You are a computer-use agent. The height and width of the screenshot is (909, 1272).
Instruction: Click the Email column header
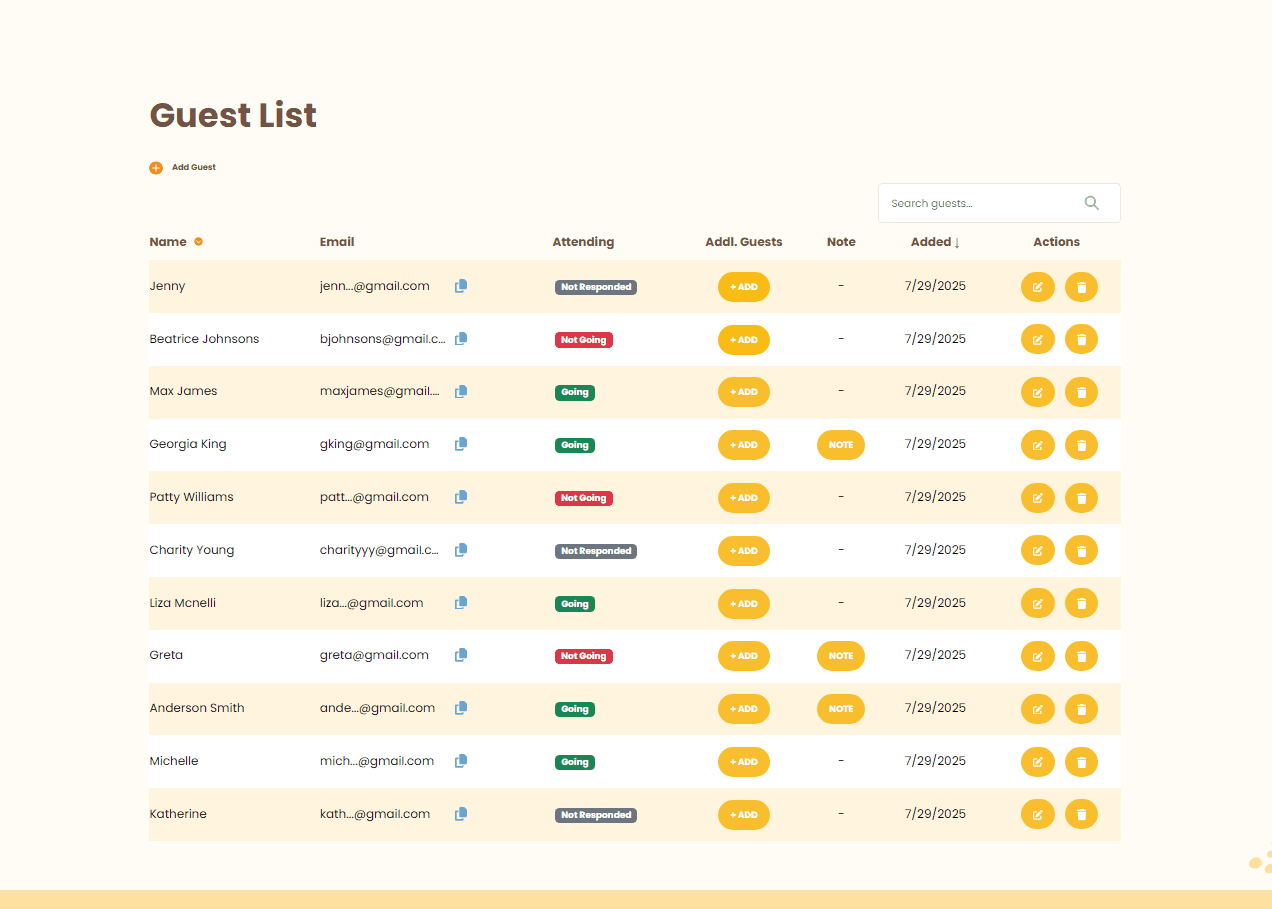337,242
